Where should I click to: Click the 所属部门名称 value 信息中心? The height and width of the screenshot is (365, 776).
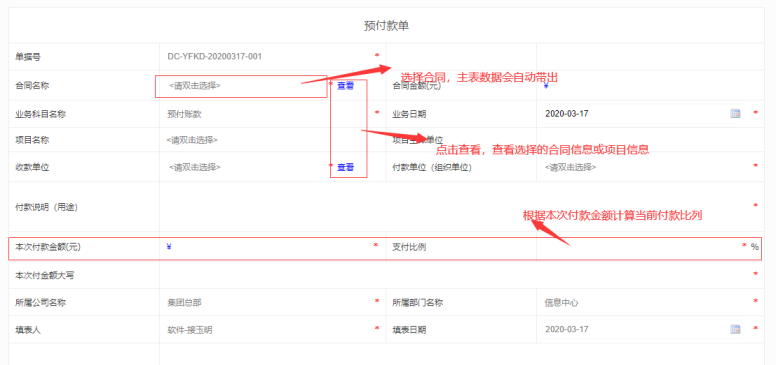[561, 303]
